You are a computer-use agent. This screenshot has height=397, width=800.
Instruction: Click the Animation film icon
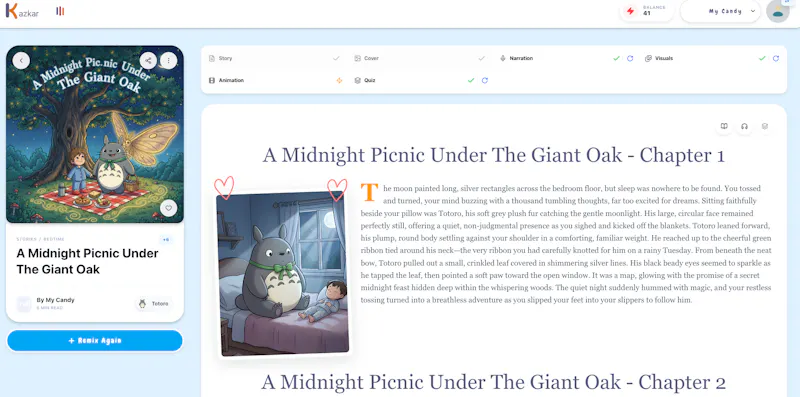pos(212,80)
